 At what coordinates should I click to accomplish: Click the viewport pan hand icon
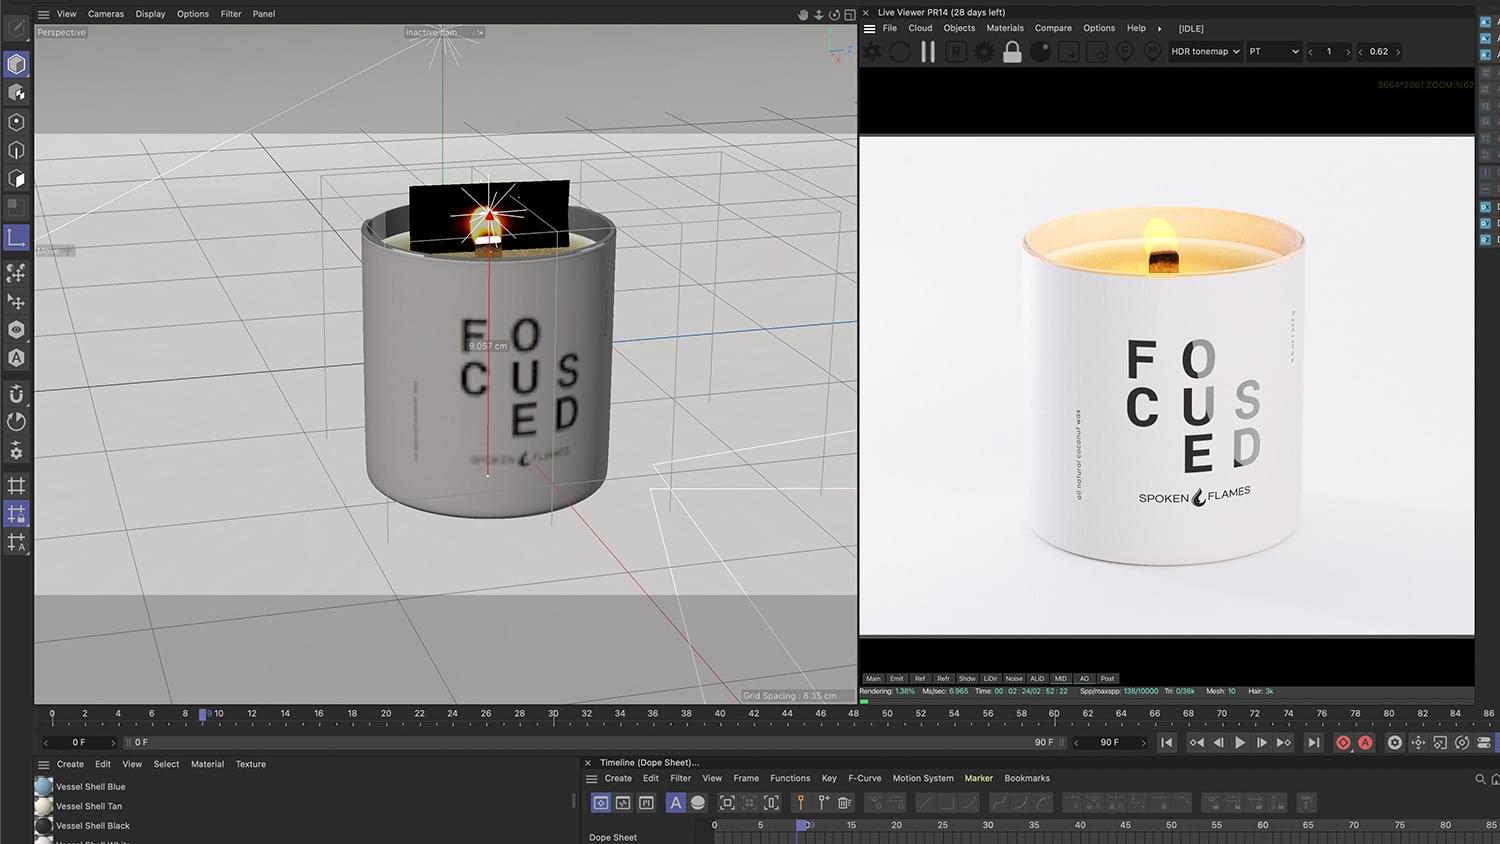pyautogui.click(x=803, y=15)
